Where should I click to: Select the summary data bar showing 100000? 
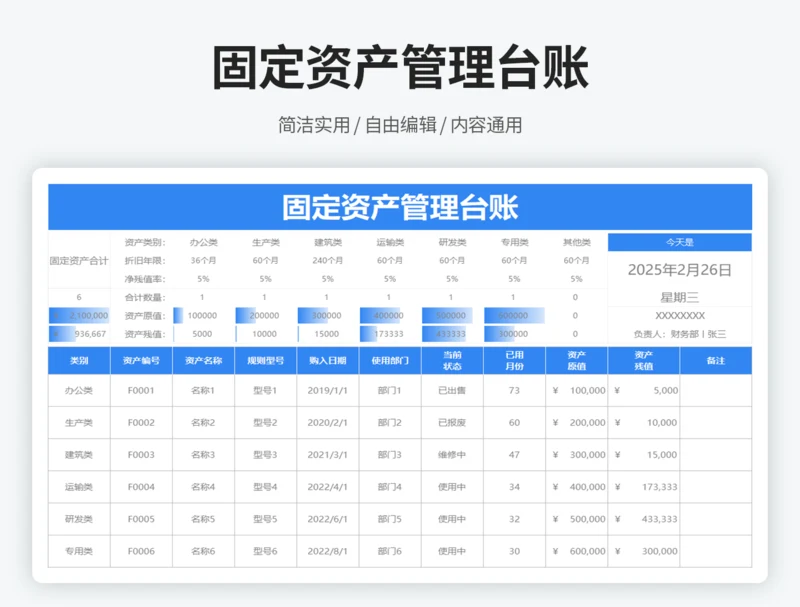click(x=203, y=316)
